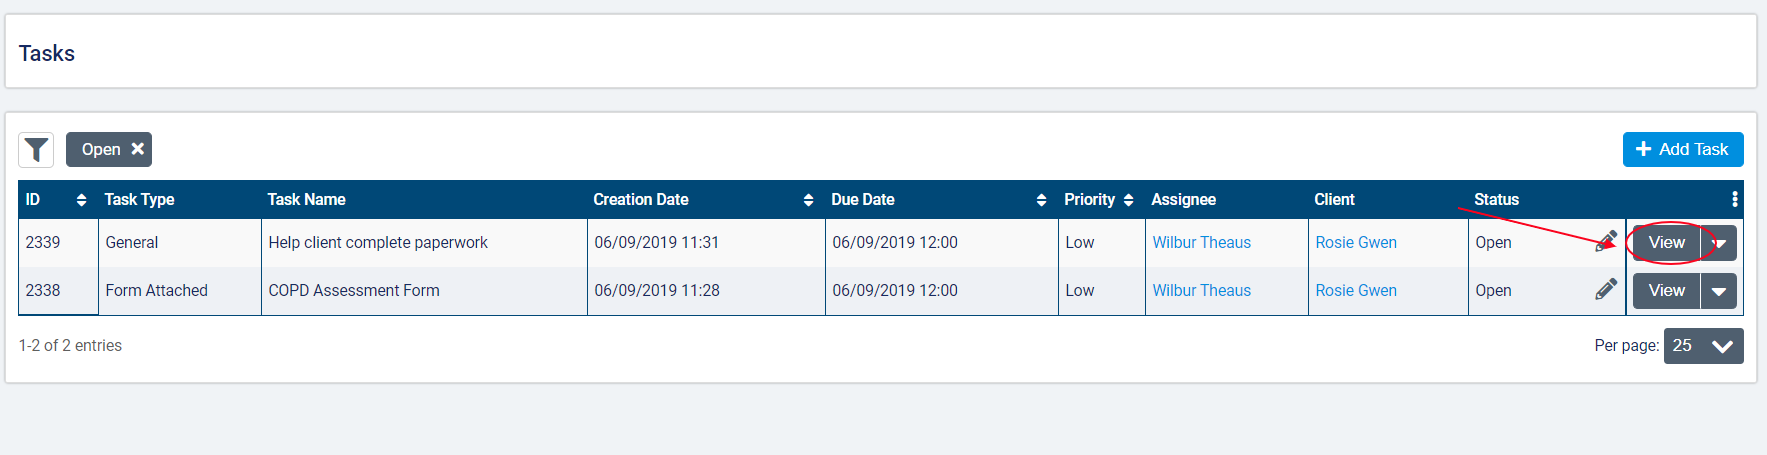Open assignee Wilbur Theaus in first row
Screen dimensions: 1767x455
[x=1201, y=242]
